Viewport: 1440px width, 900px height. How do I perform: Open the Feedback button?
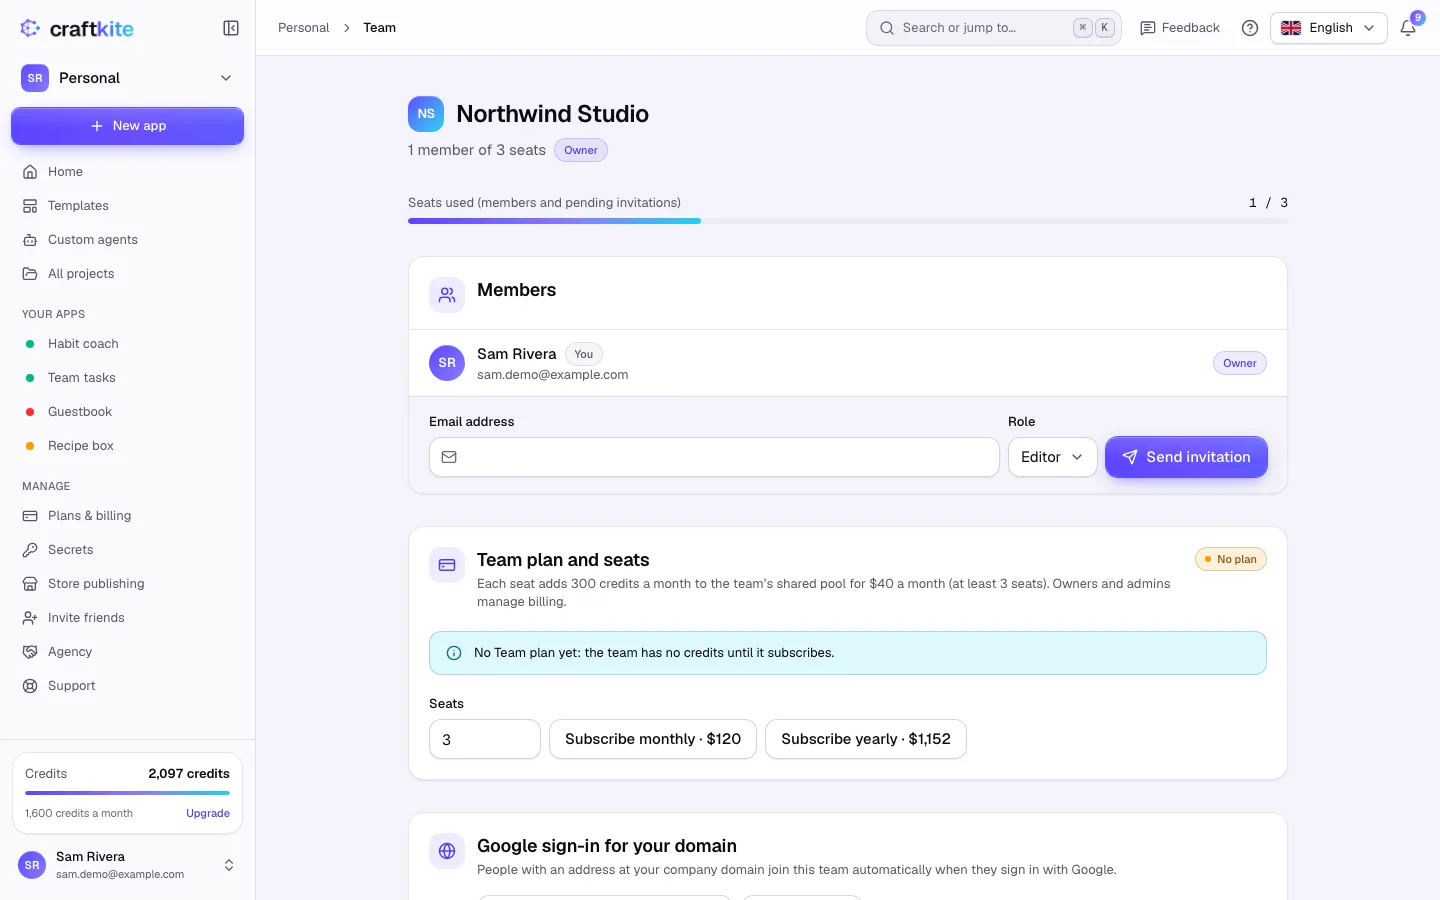(x=1180, y=28)
